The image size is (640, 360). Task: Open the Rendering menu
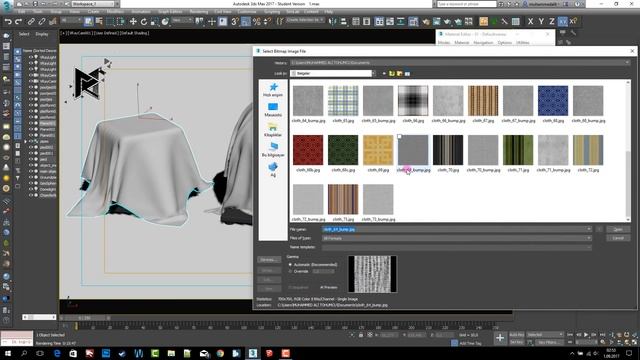(198, 11)
